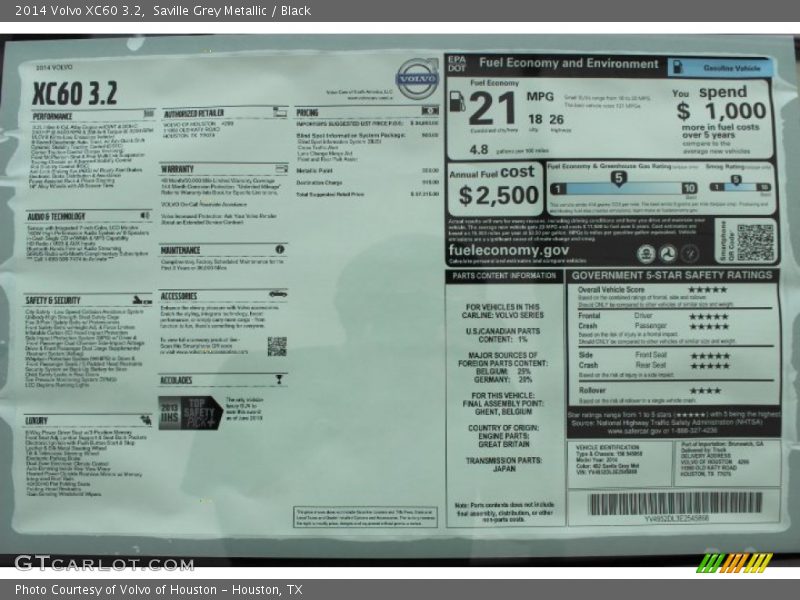
Task: Click the 'GERMANY: 20%' parts source line
Action: (x=503, y=380)
